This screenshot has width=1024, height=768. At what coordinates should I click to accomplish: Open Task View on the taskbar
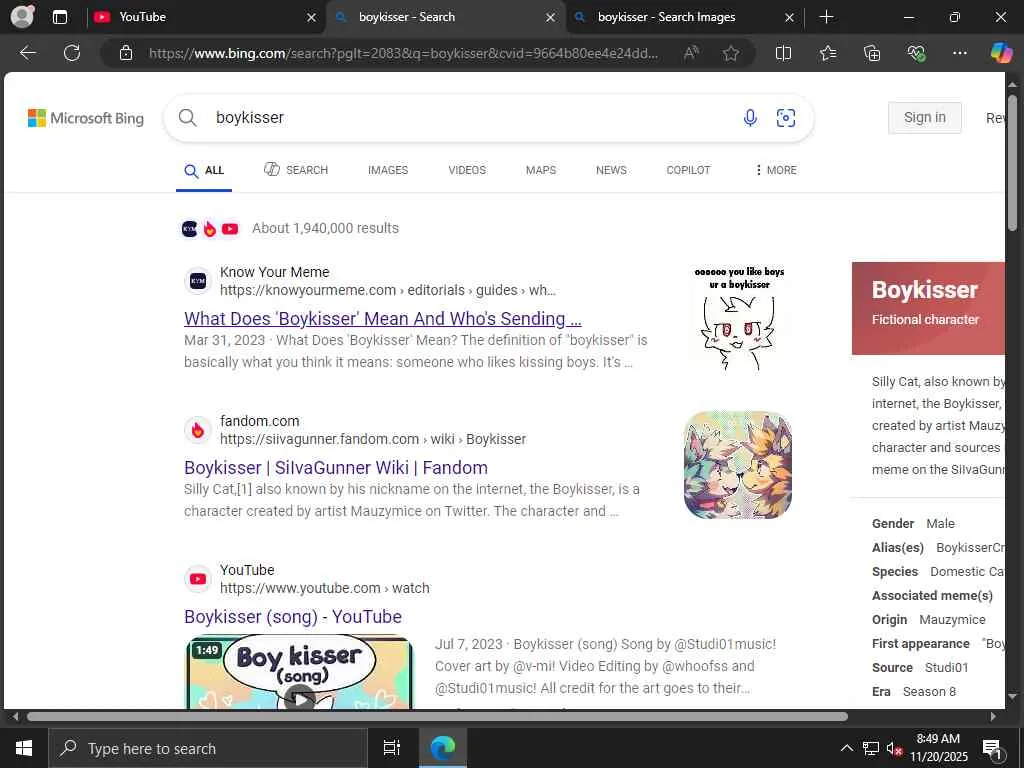391,748
